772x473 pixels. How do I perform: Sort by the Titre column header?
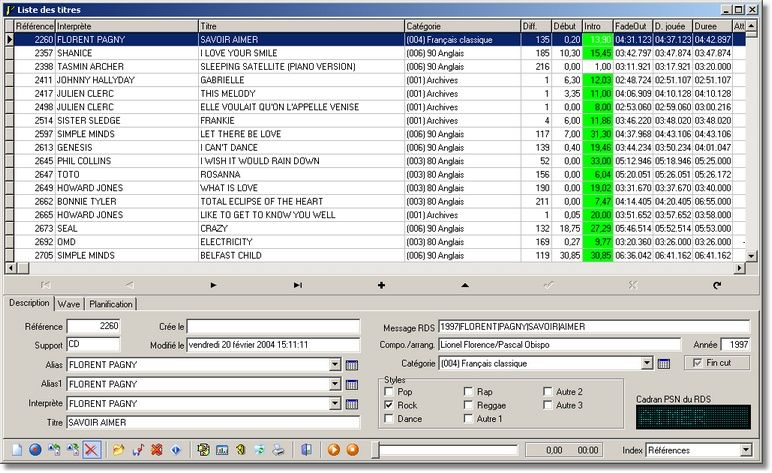click(x=301, y=26)
